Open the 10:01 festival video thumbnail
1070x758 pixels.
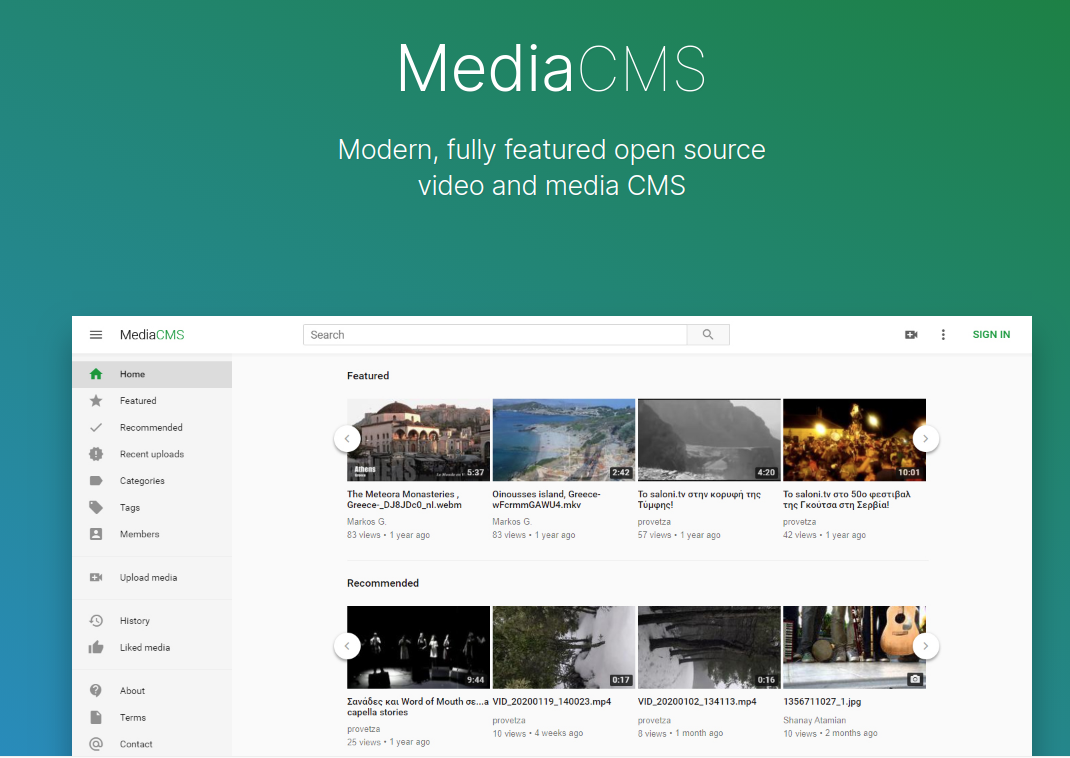click(x=854, y=440)
